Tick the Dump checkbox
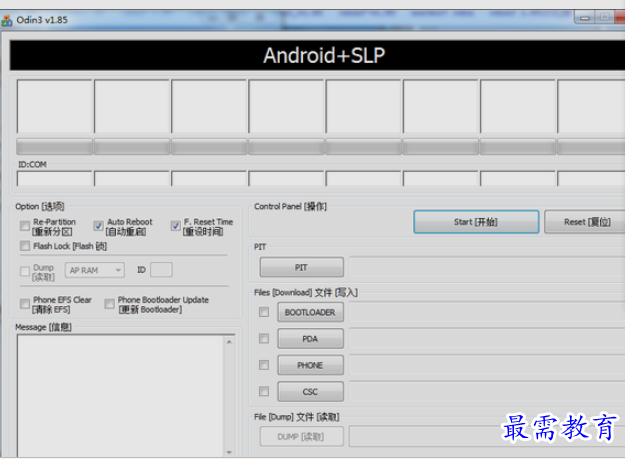Screen dimensions: 625x459 pos(25,271)
